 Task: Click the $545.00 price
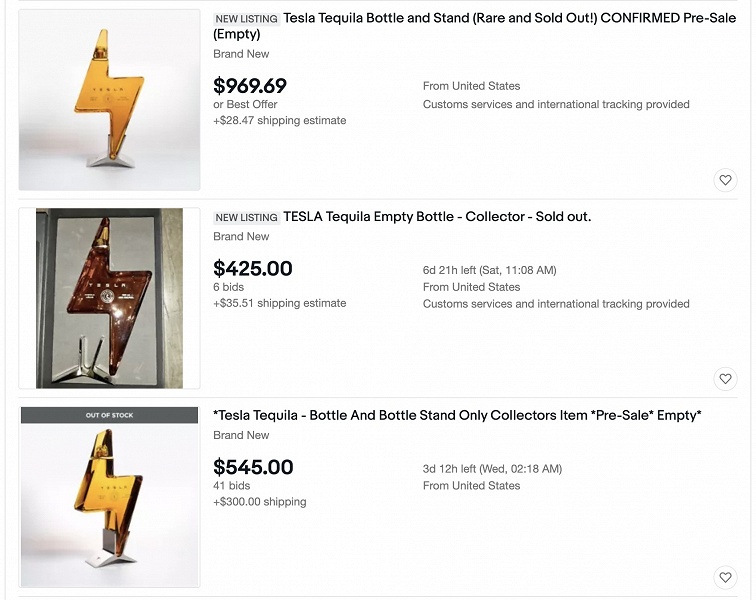253,467
